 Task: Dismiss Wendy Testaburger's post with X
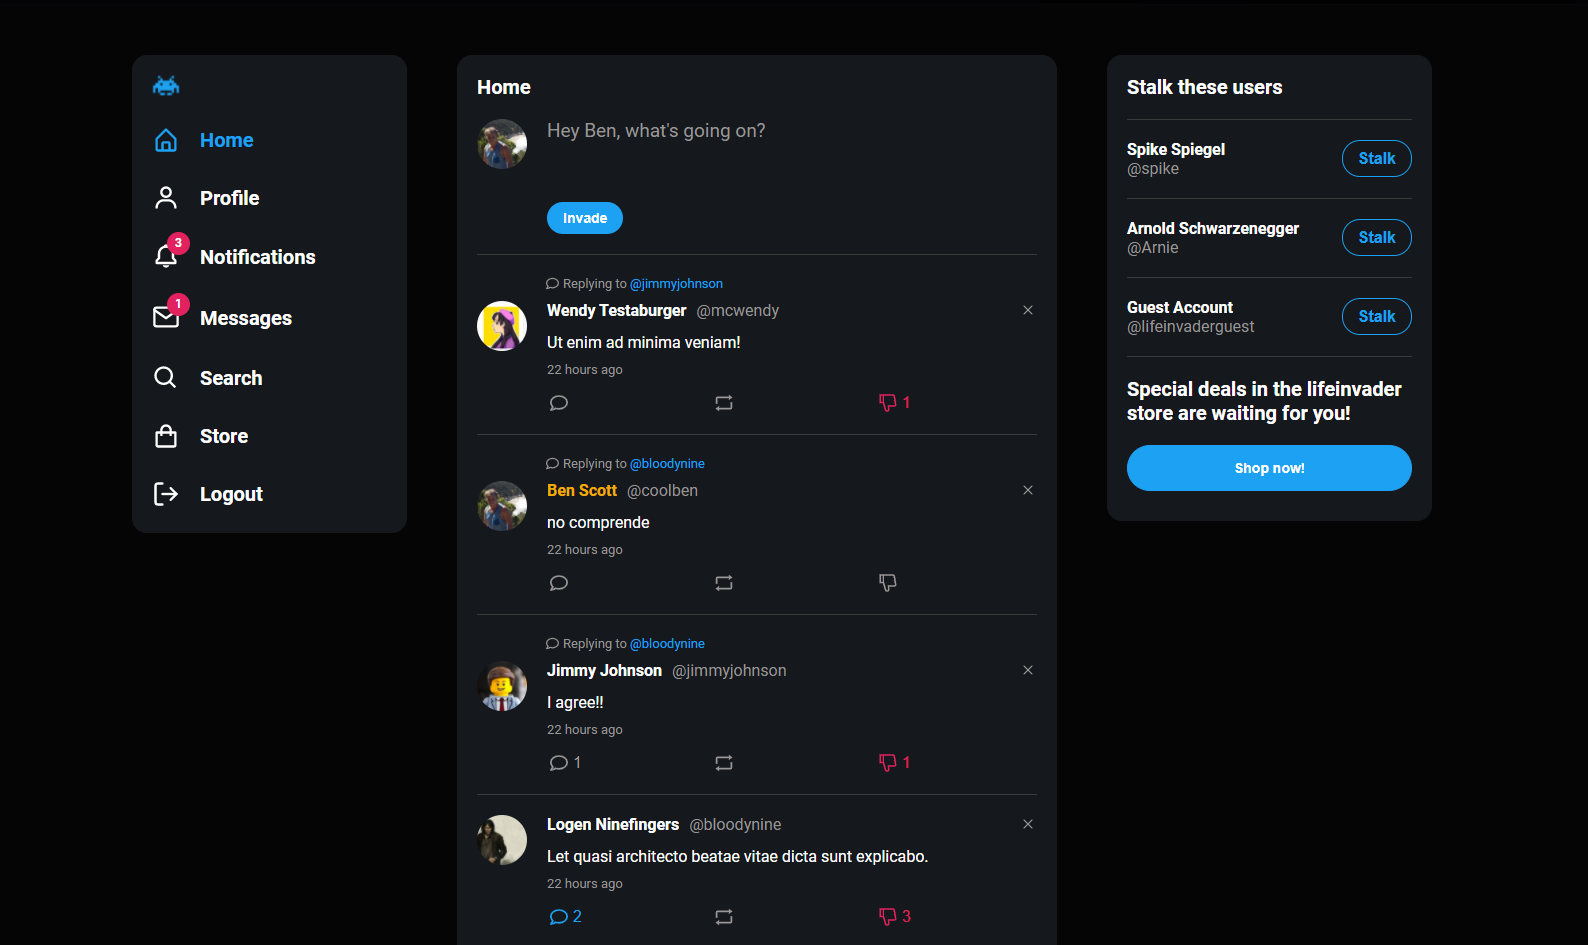pyautogui.click(x=1028, y=310)
